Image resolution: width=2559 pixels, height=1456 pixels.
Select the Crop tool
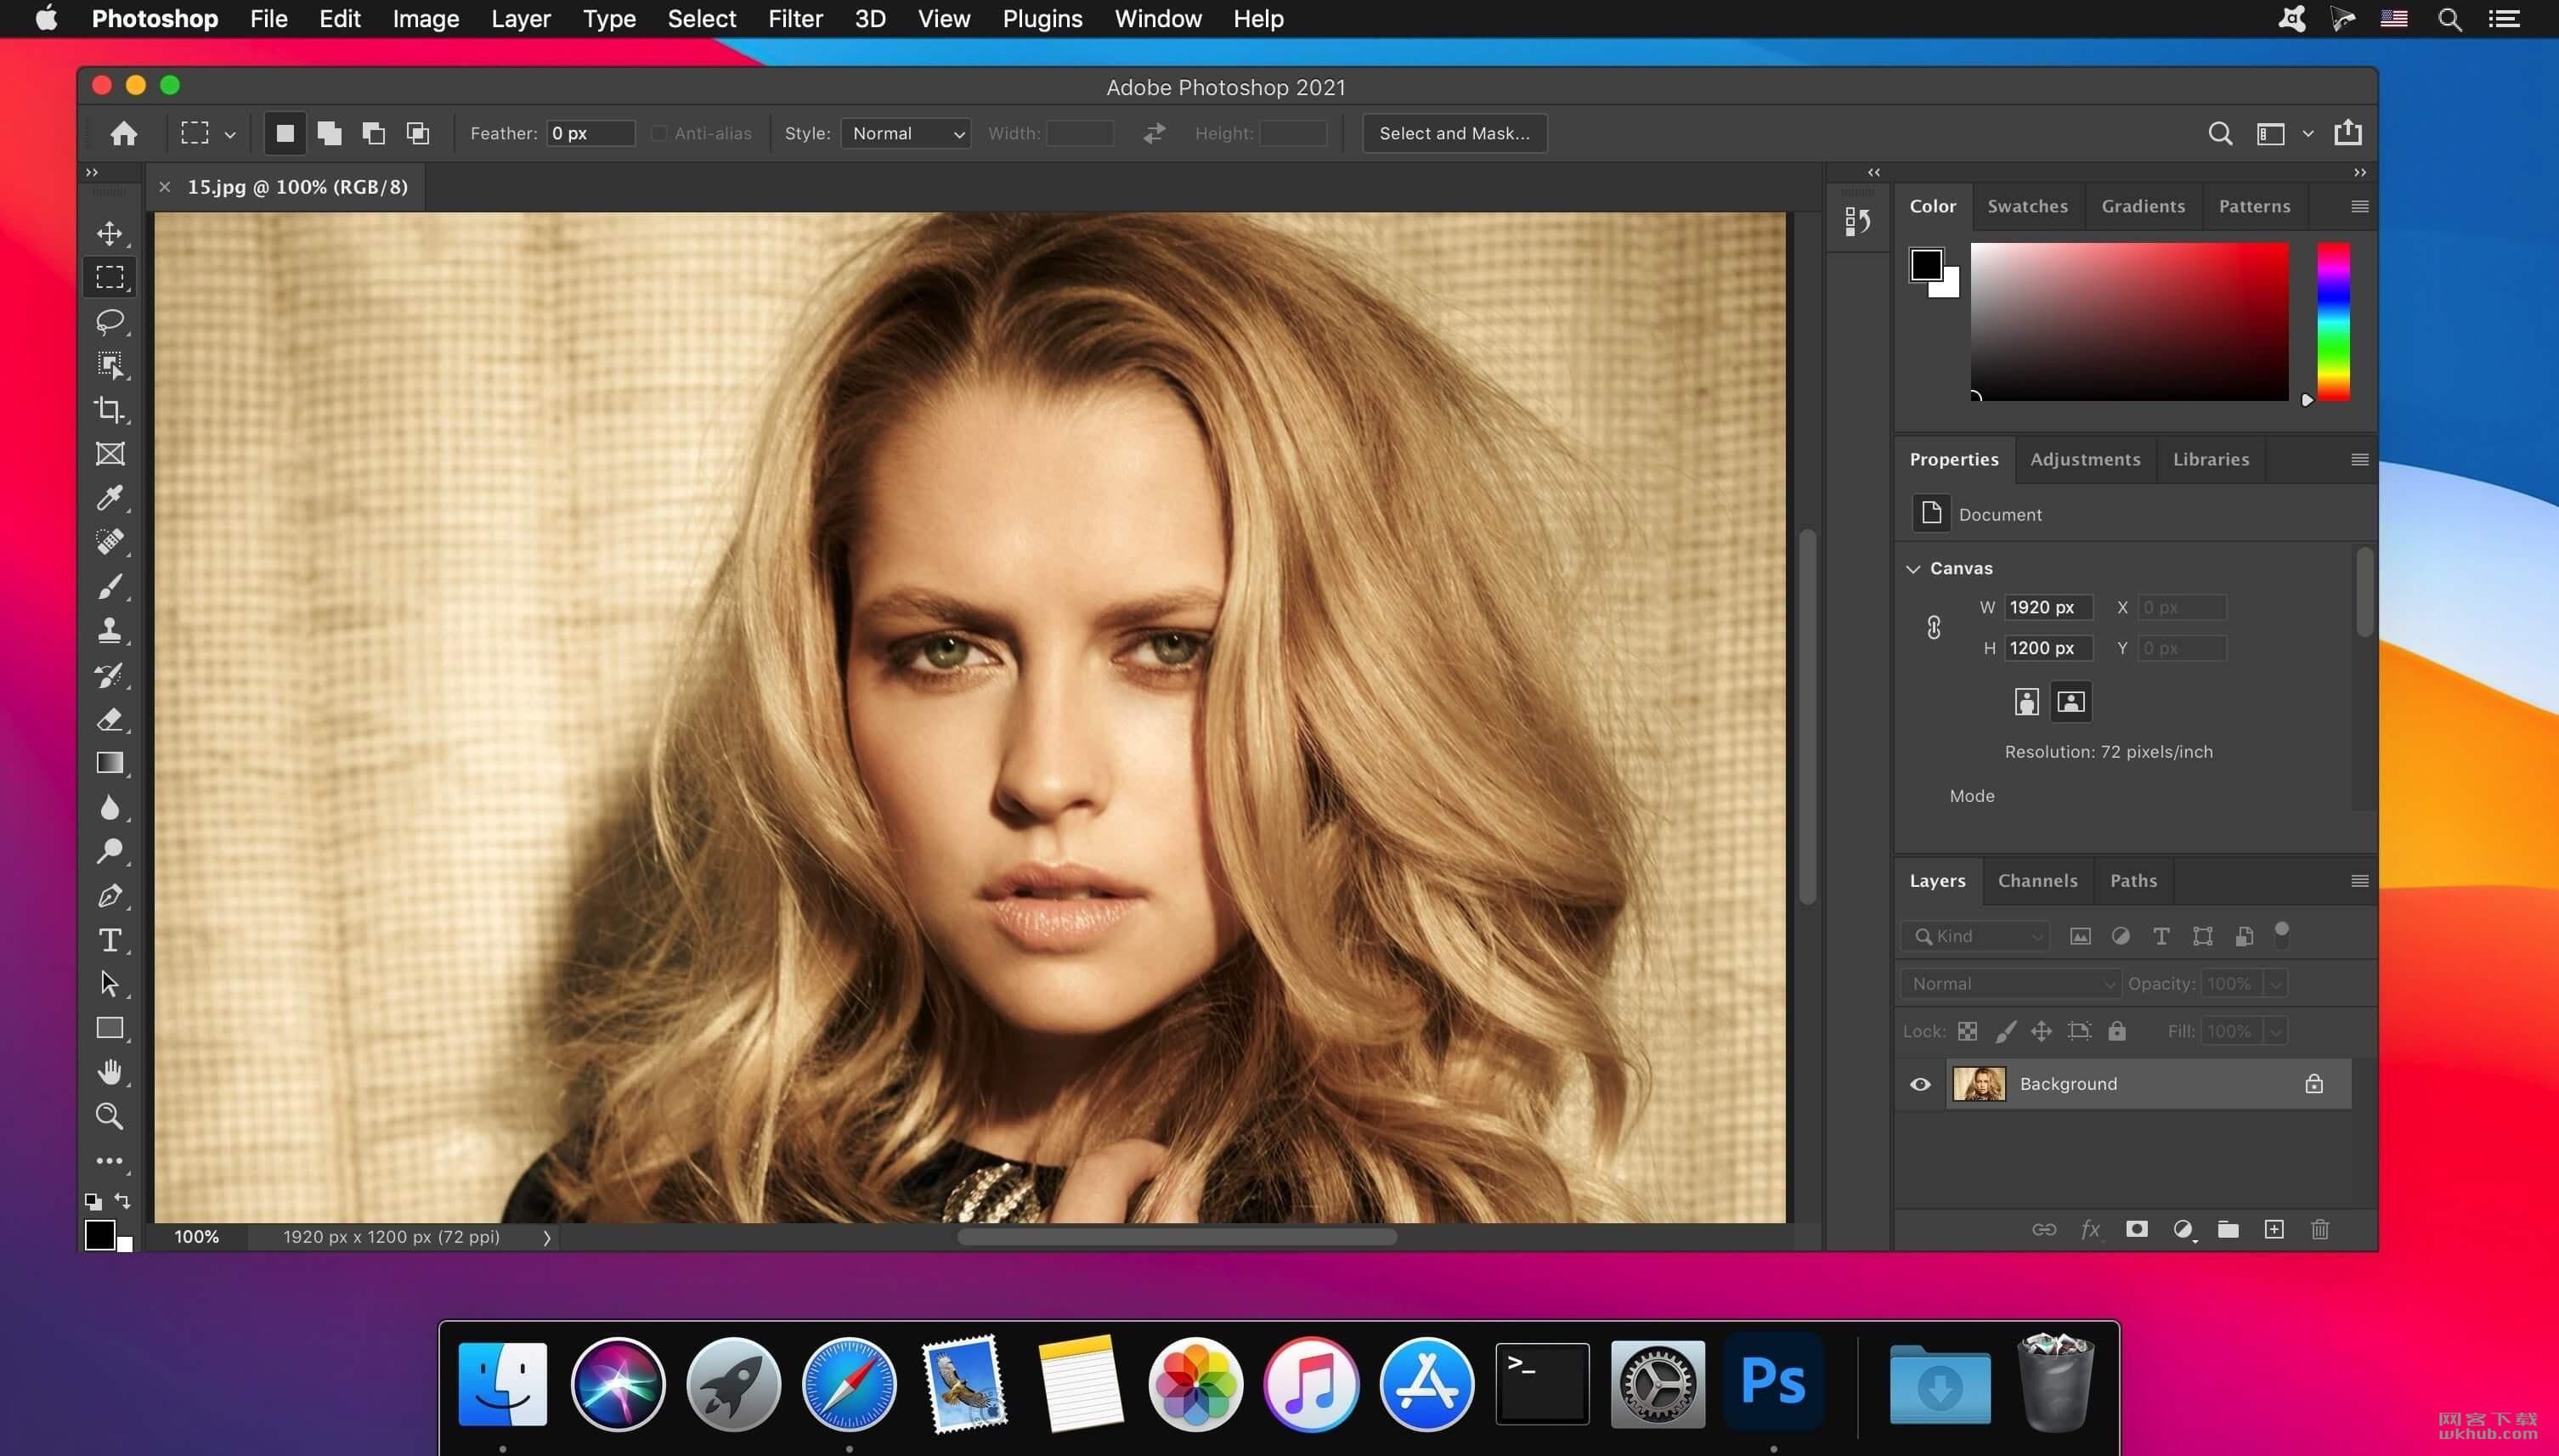click(109, 408)
